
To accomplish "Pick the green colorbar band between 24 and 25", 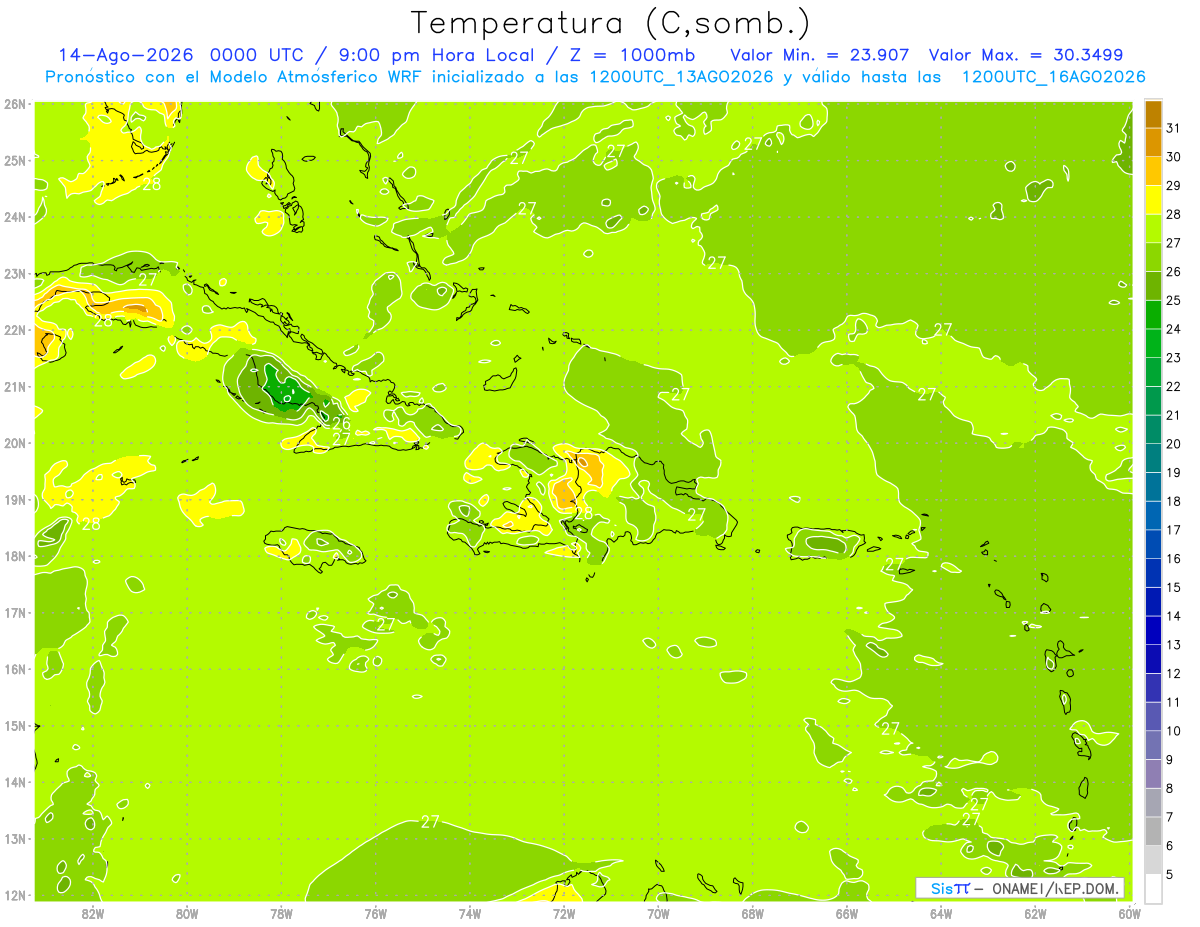I will click(1153, 315).
